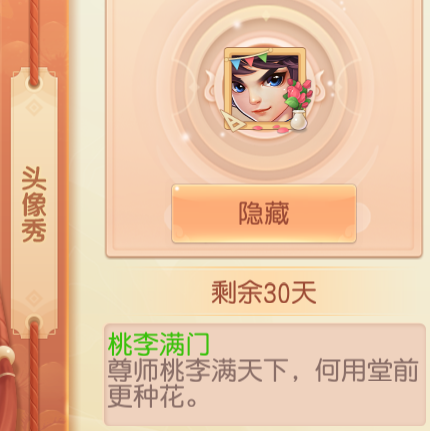Image resolution: width=430 pixels, height=431 pixels.
Task: Click the 隐藏 button
Action: coord(264,213)
